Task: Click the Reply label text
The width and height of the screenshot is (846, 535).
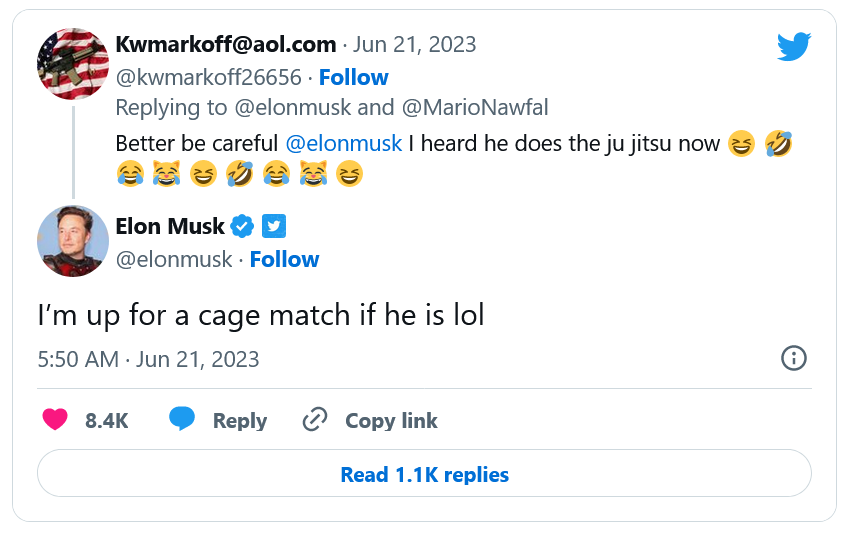Action: point(239,421)
